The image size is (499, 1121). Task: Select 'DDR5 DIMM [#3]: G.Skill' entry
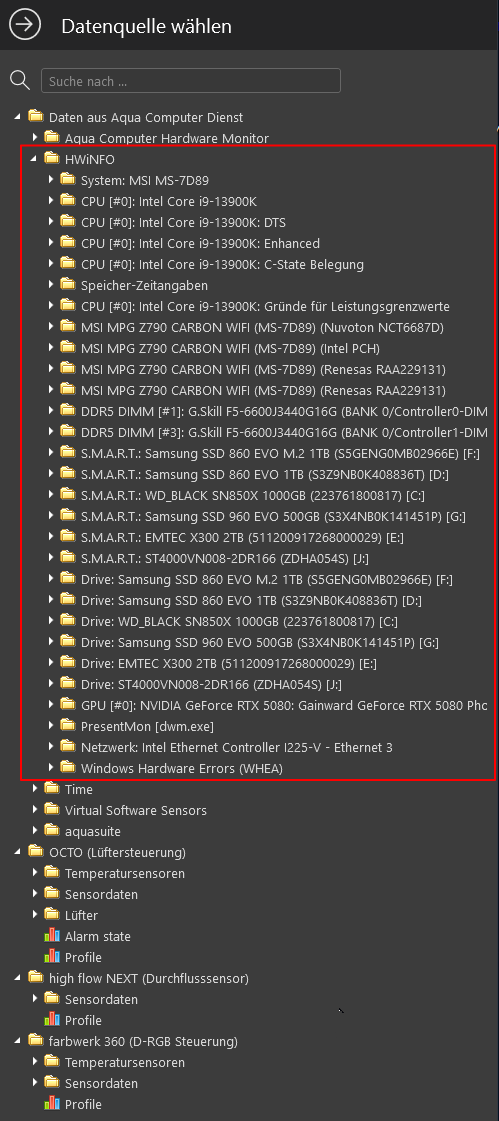pos(285,433)
